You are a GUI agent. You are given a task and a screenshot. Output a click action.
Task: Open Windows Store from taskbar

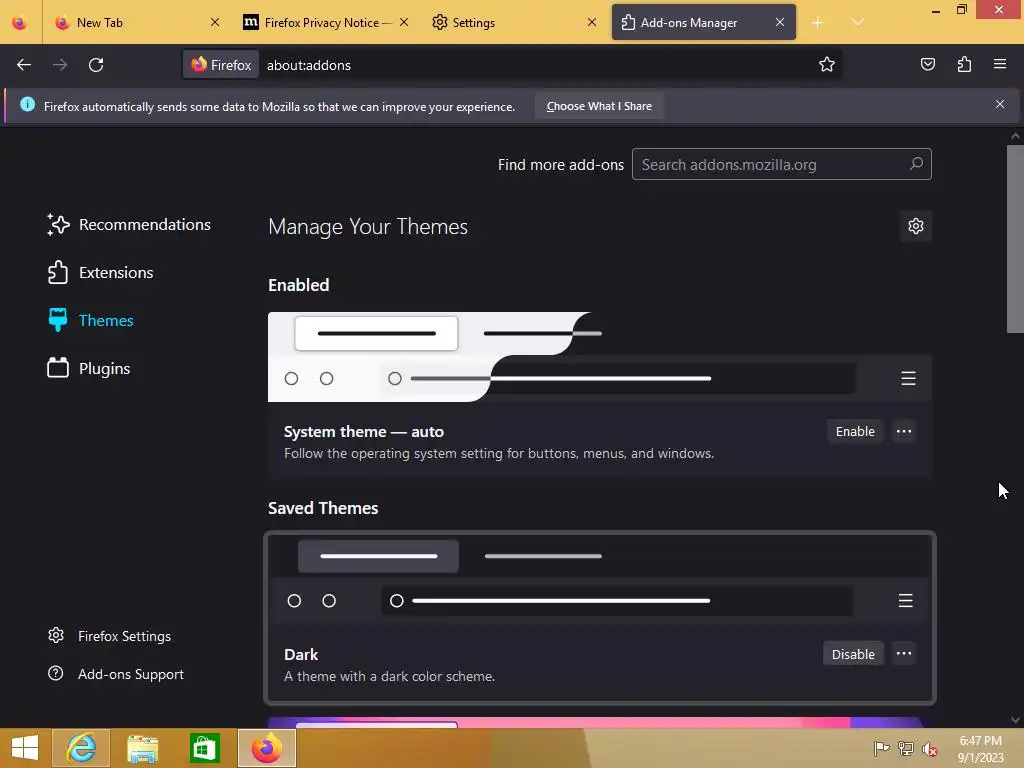204,748
